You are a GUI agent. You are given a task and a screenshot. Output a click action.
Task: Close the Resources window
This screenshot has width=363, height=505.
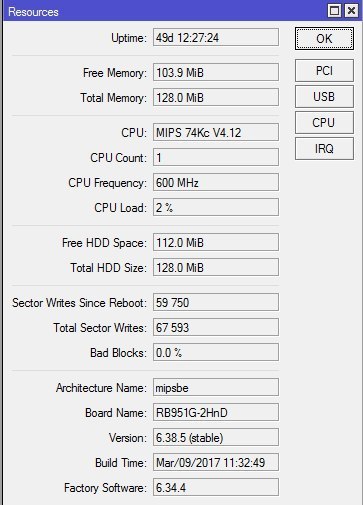[x=351, y=11]
